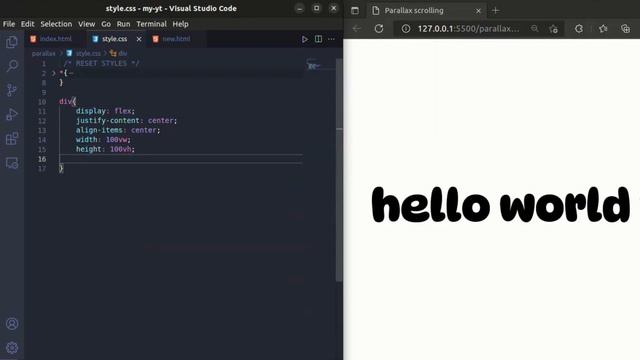Open the File menu
Image resolution: width=640 pixels, height=360 pixels.
pos(9,24)
